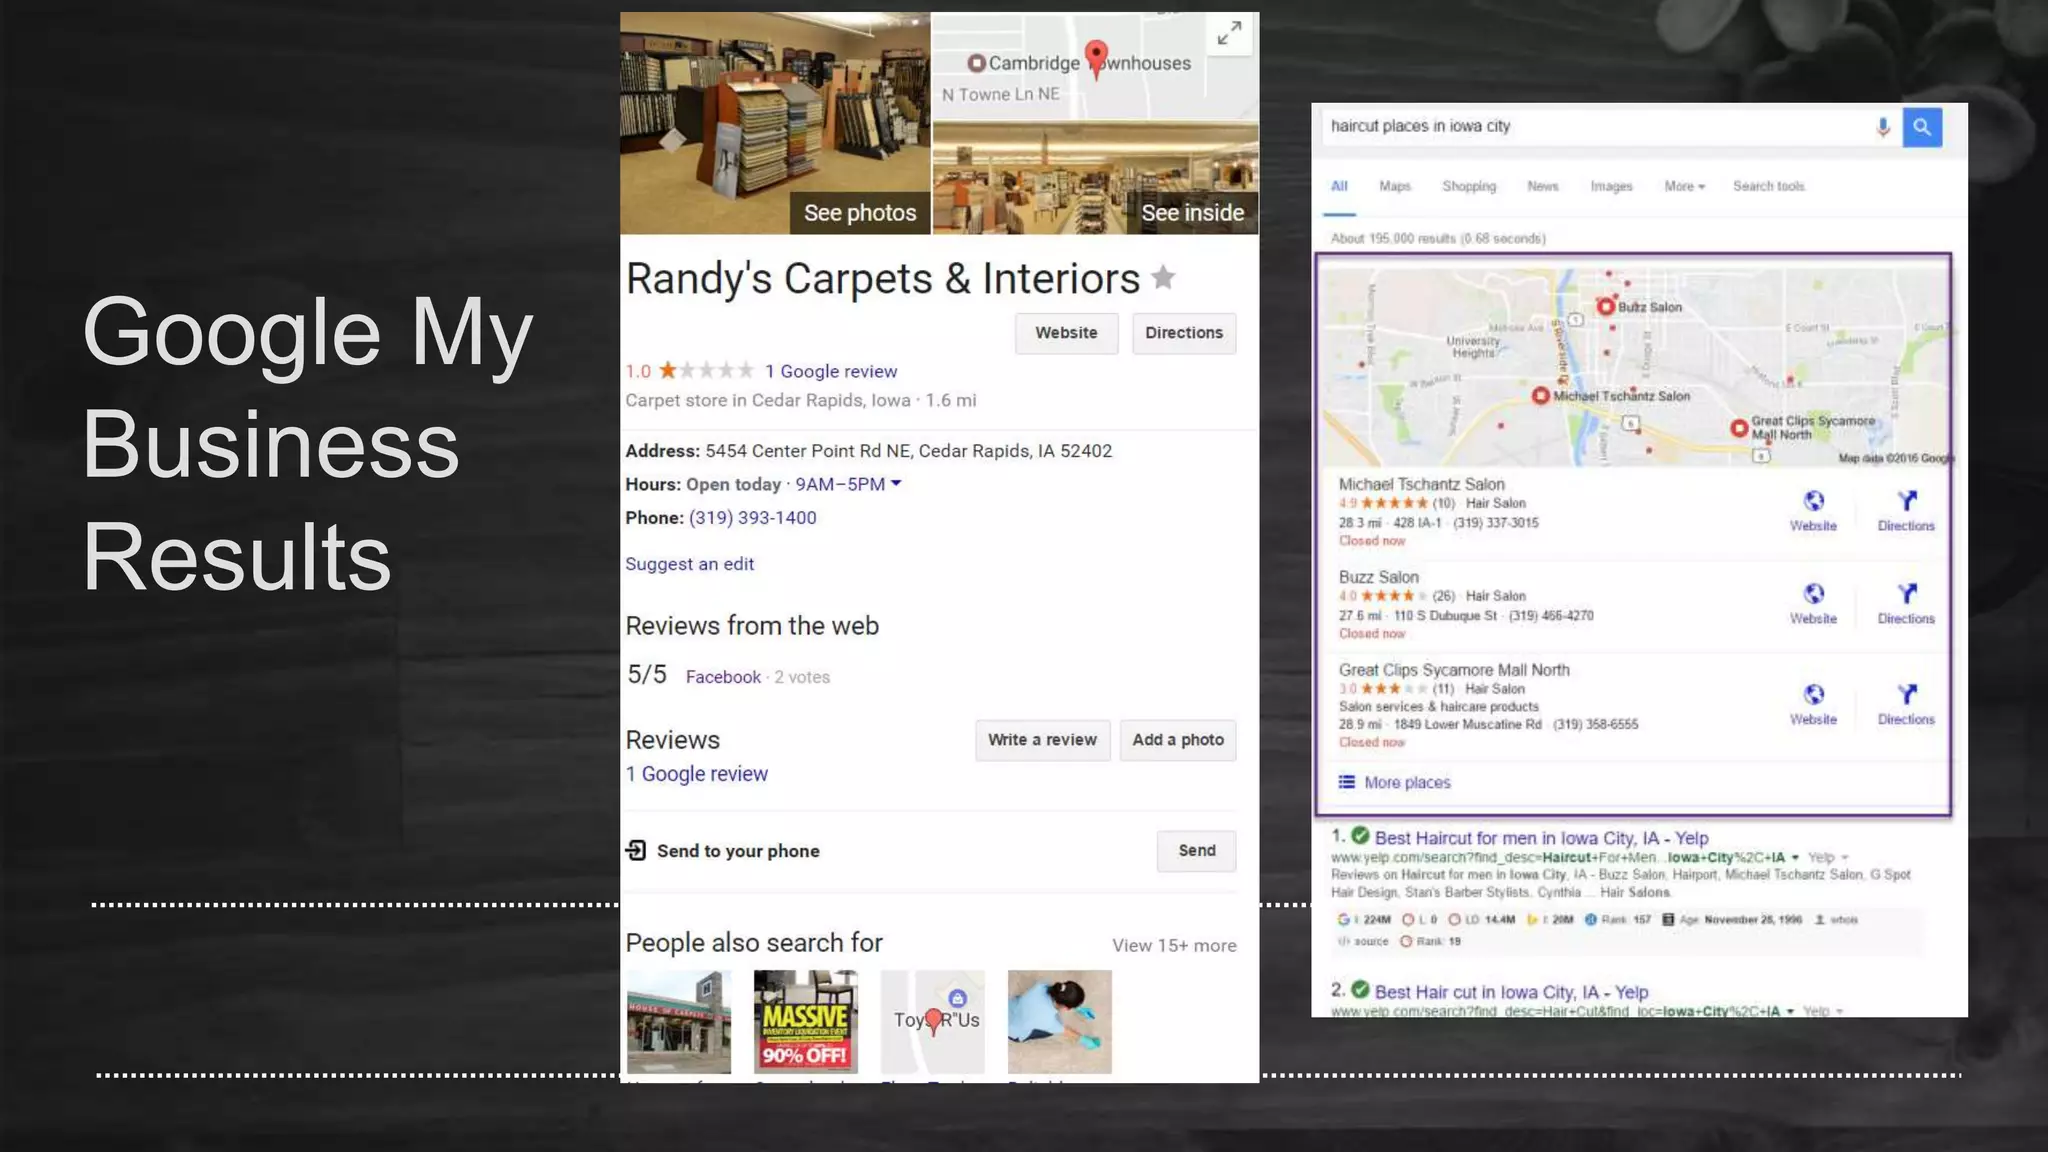The width and height of the screenshot is (2048, 1152).
Task: Switch to the Shopping search tab
Action: [x=1469, y=186]
